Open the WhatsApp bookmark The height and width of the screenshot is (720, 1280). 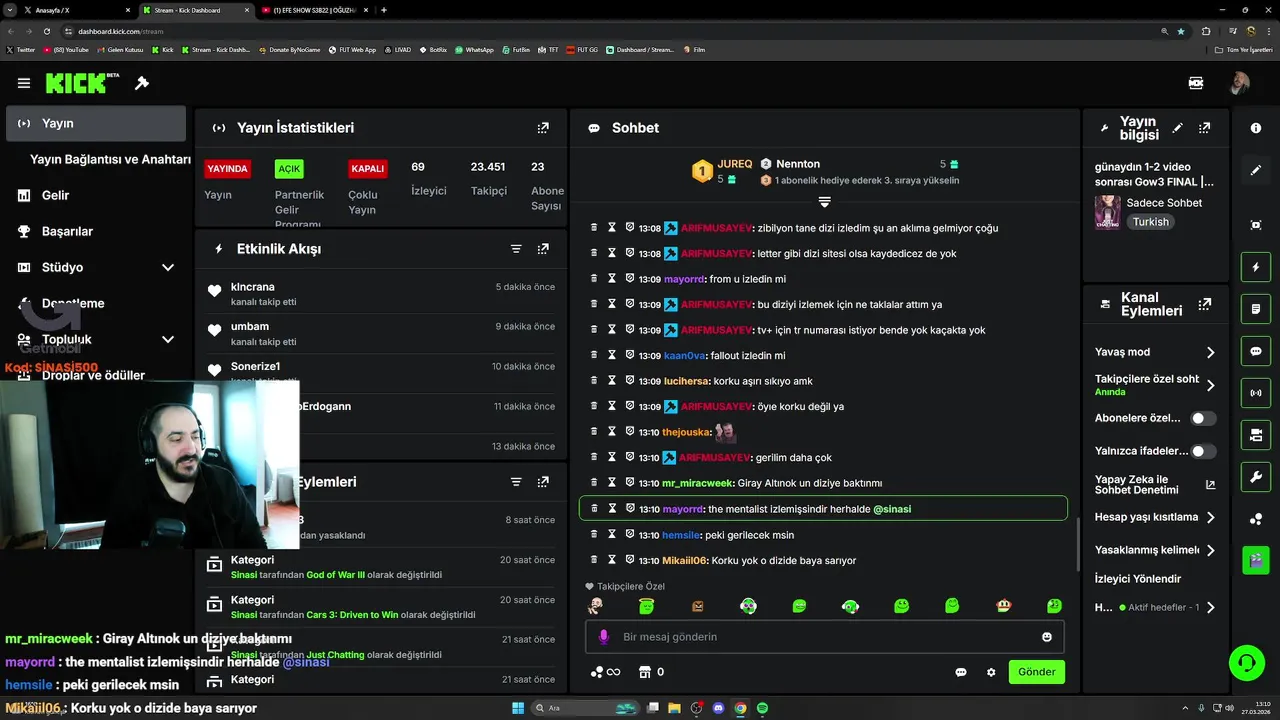(x=474, y=49)
